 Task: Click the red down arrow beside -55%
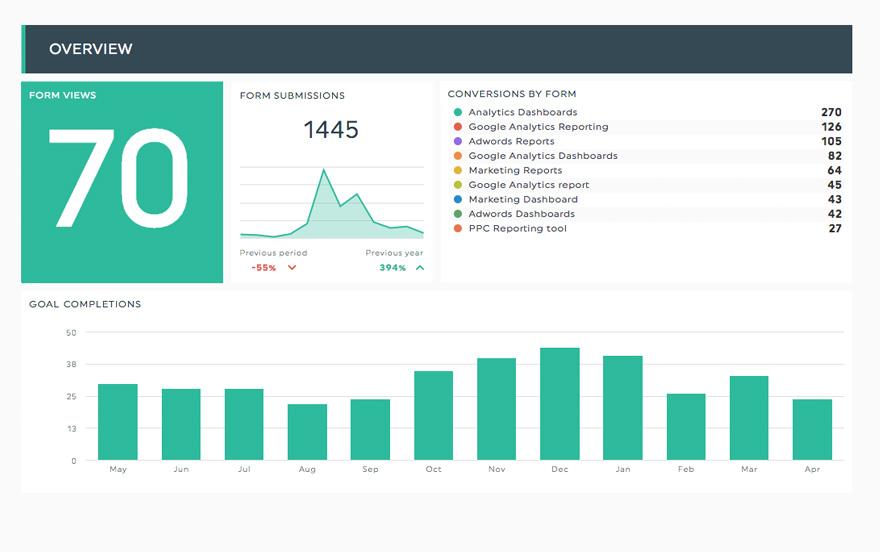[x=292, y=268]
